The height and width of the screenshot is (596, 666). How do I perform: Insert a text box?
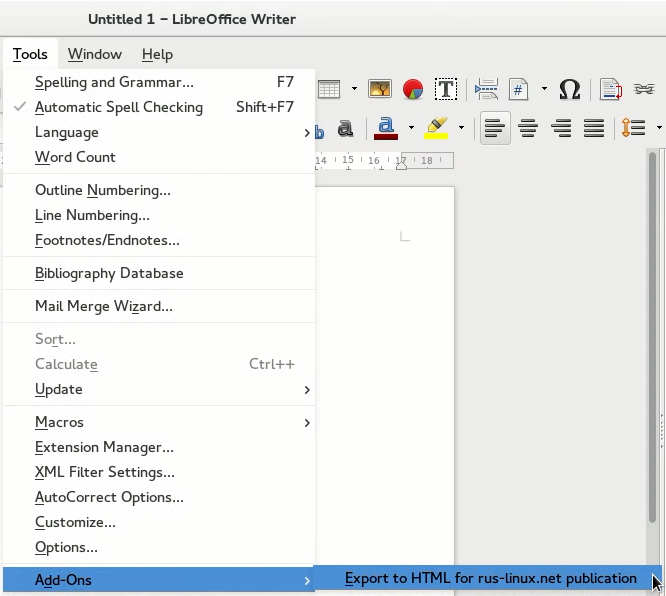[x=446, y=89]
